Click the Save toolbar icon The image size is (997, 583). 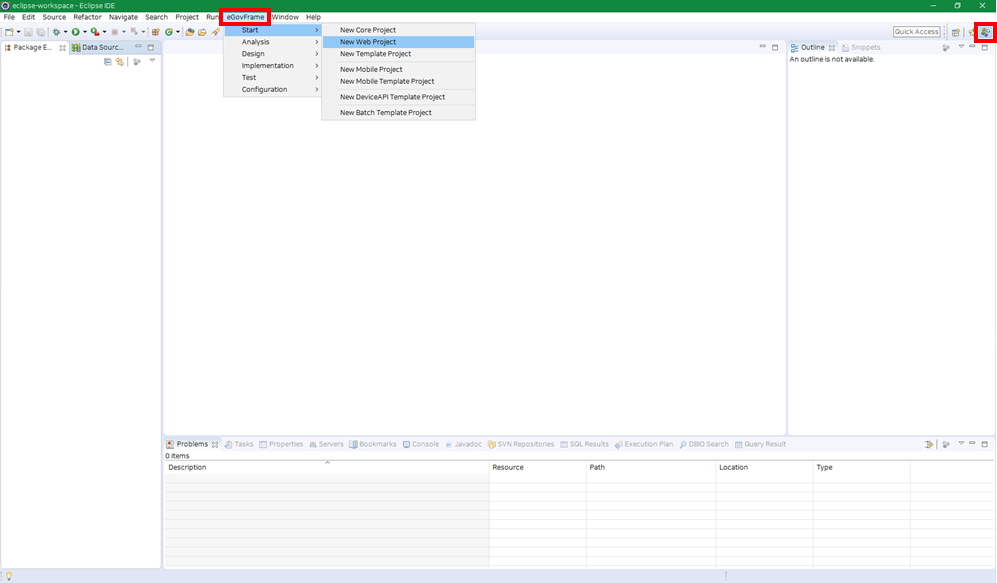coord(28,32)
